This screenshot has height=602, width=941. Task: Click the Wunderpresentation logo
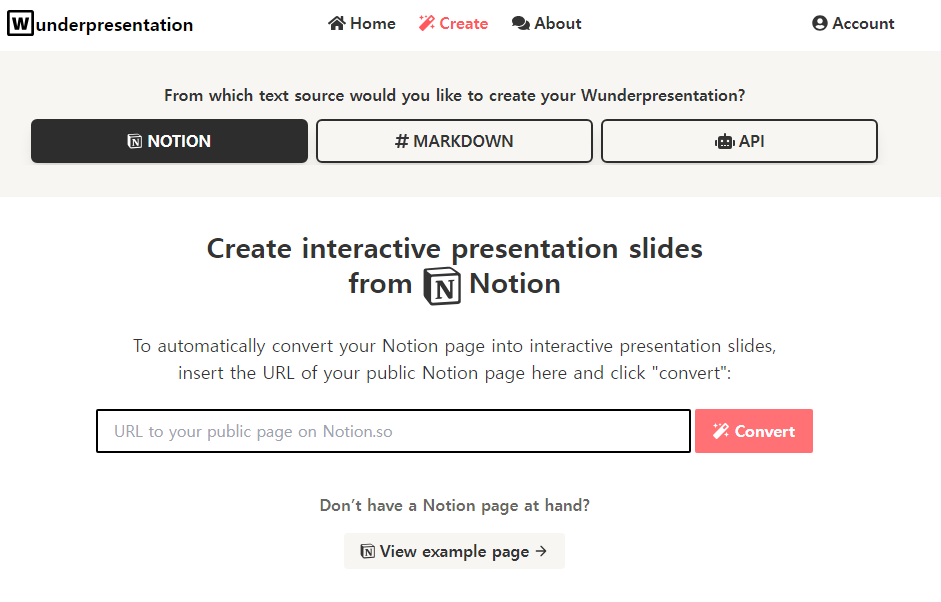tap(100, 24)
